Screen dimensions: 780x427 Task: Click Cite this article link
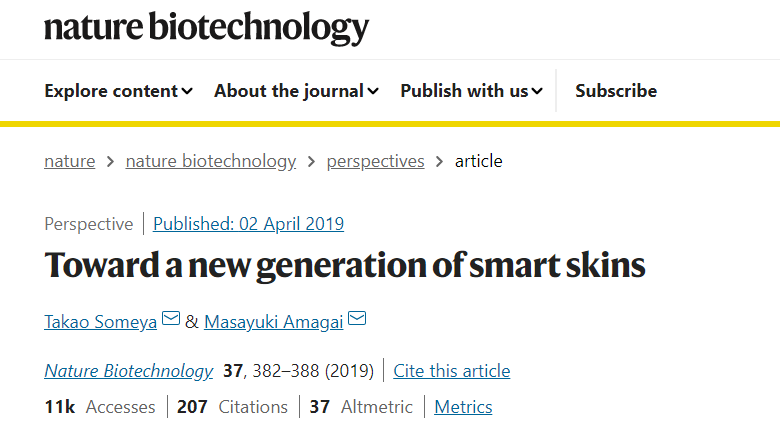[452, 371]
